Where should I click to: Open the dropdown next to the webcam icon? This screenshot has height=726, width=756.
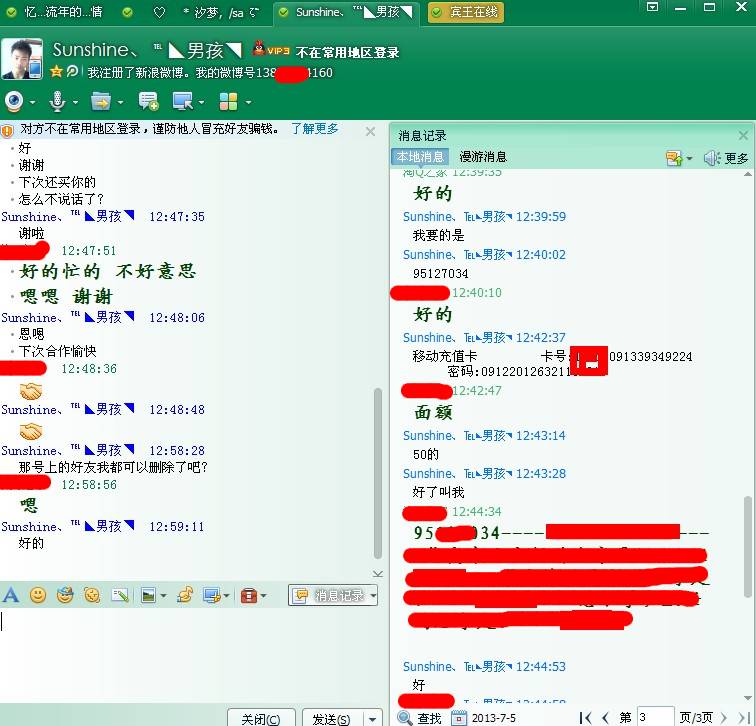point(32,102)
